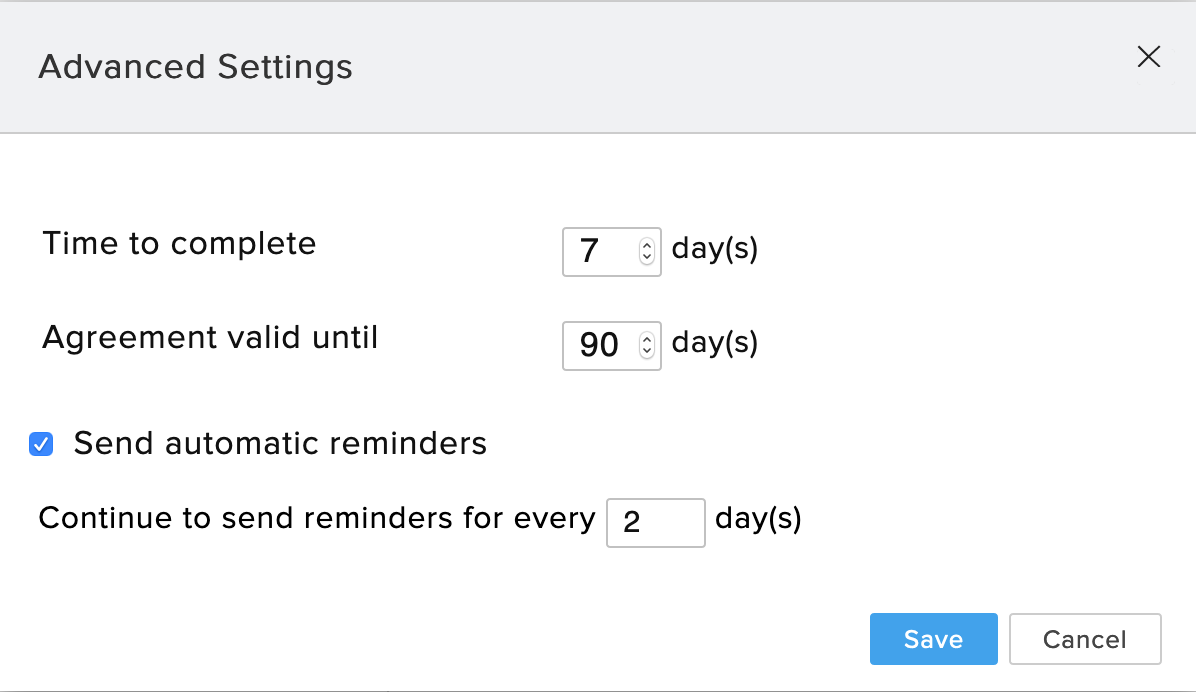This screenshot has height=692, width=1196.
Task: Focus the reminder interval days field
Action: coord(655,522)
